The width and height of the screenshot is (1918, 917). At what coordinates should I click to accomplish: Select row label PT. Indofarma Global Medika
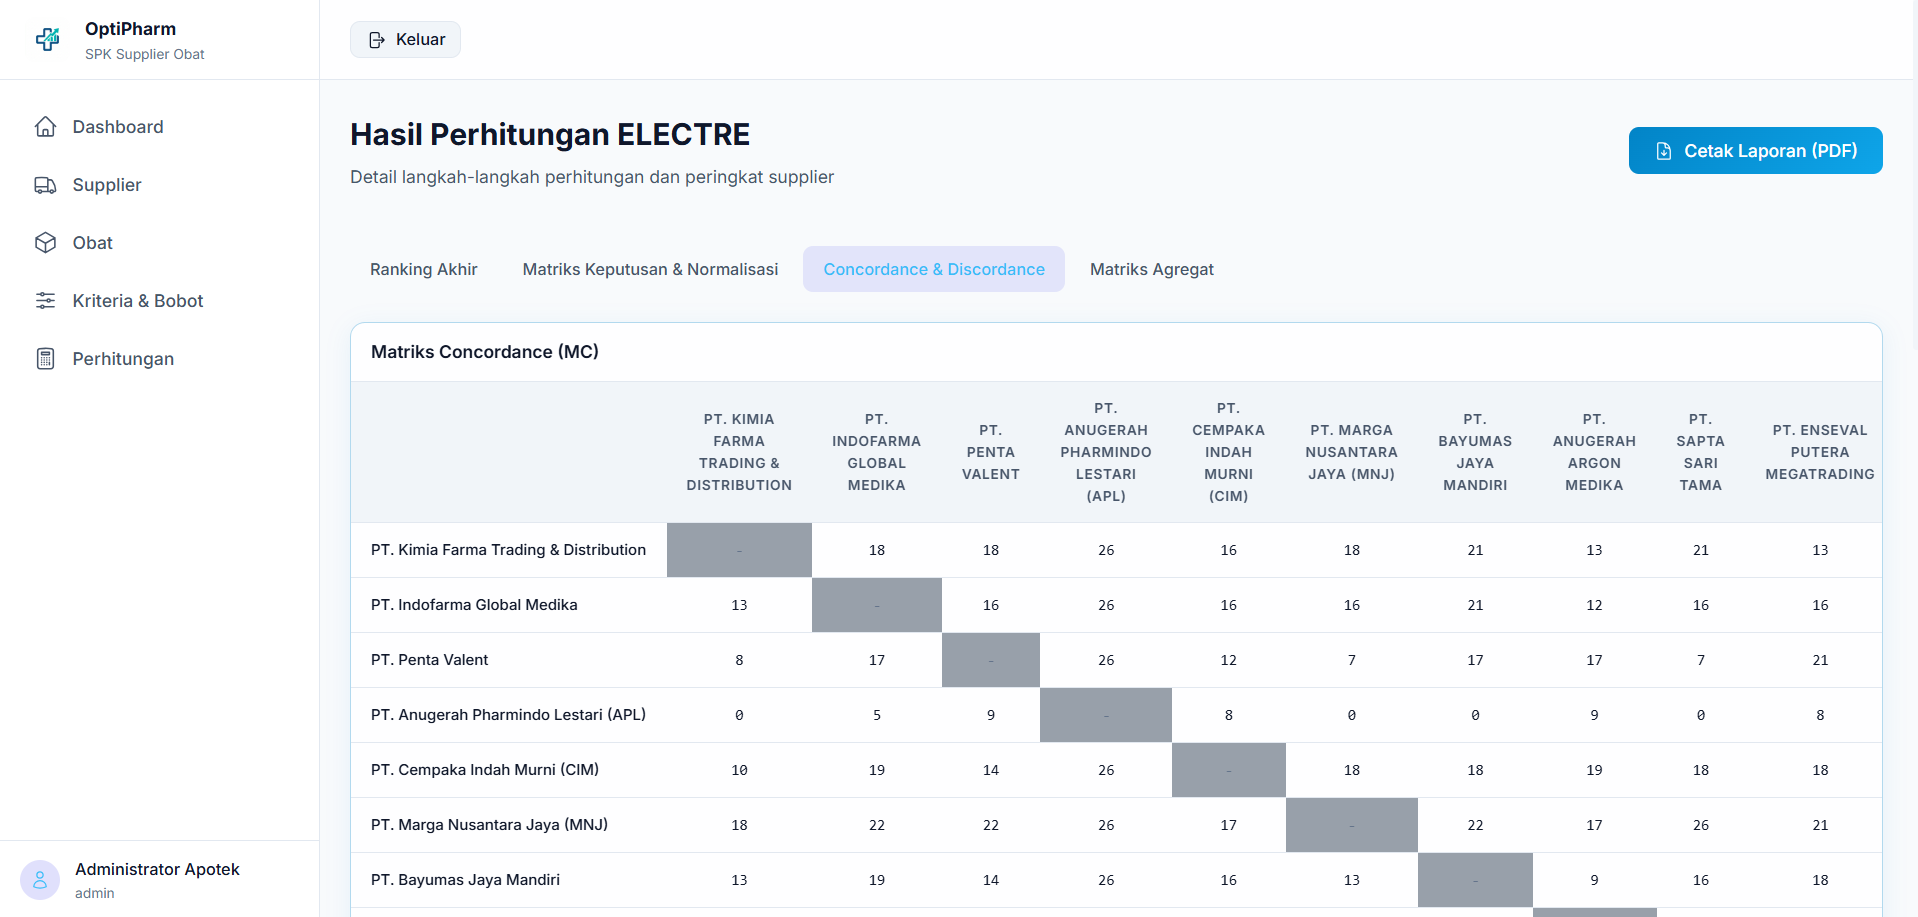pos(474,605)
